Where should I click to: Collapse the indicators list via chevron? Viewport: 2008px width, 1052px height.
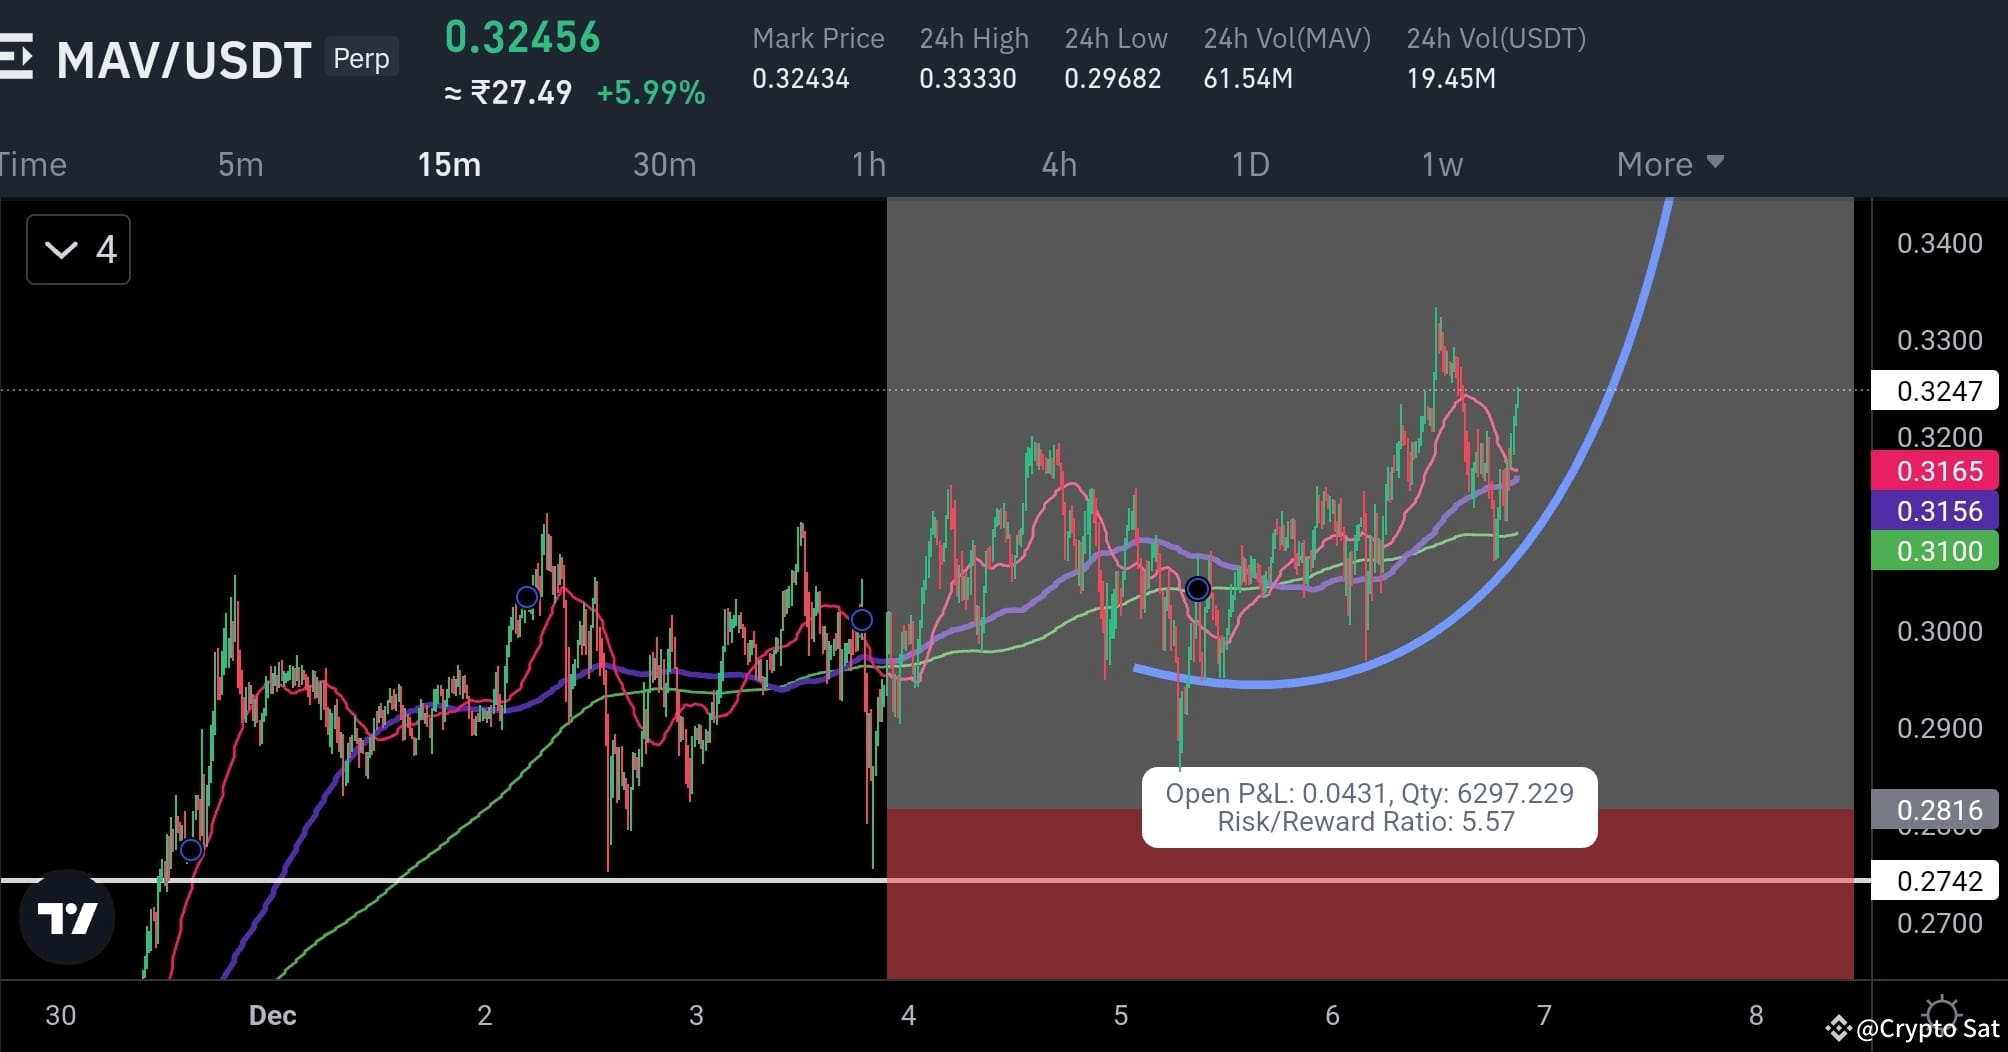click(x=59, y=249)
